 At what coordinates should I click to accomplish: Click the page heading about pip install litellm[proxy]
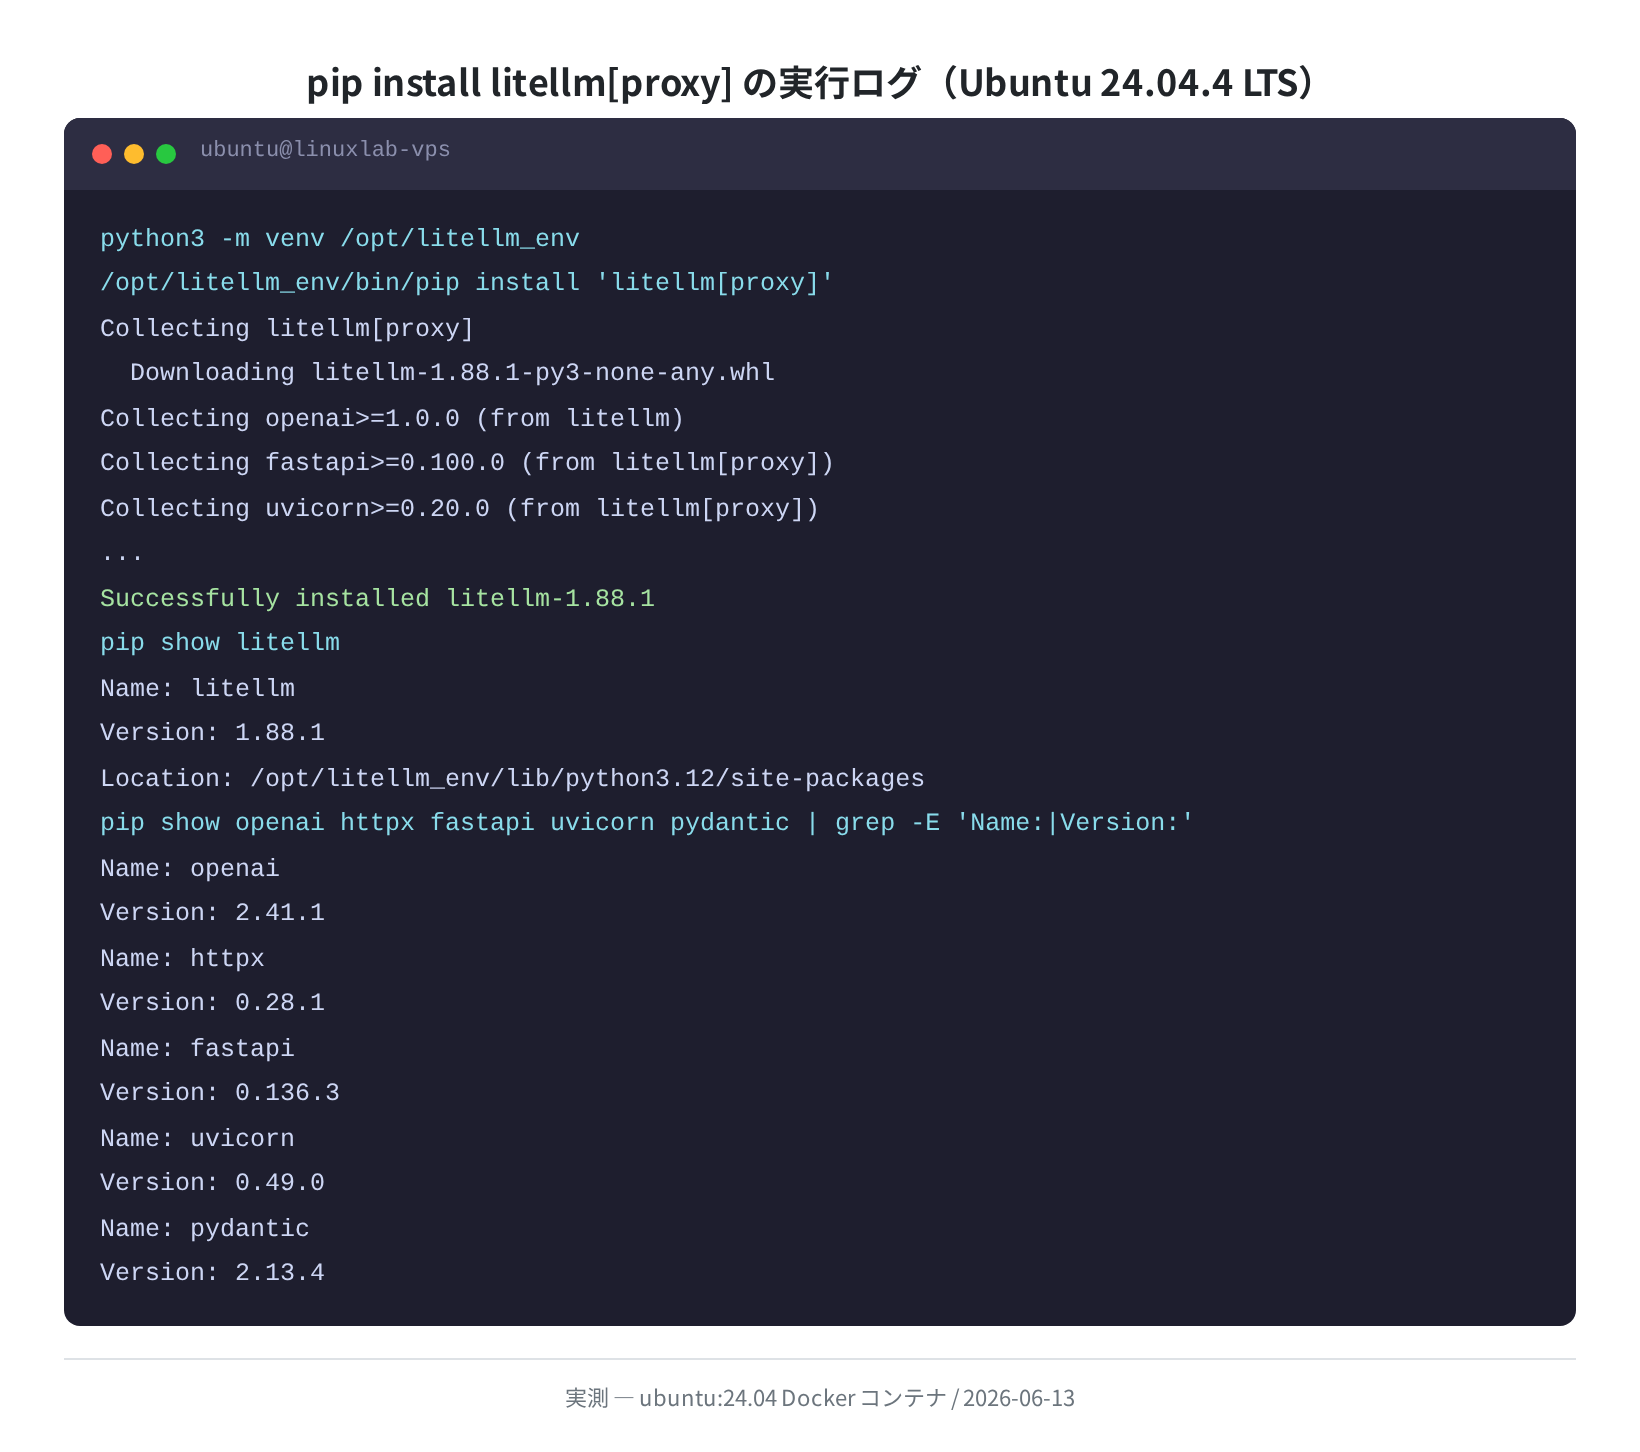(810, 83)
